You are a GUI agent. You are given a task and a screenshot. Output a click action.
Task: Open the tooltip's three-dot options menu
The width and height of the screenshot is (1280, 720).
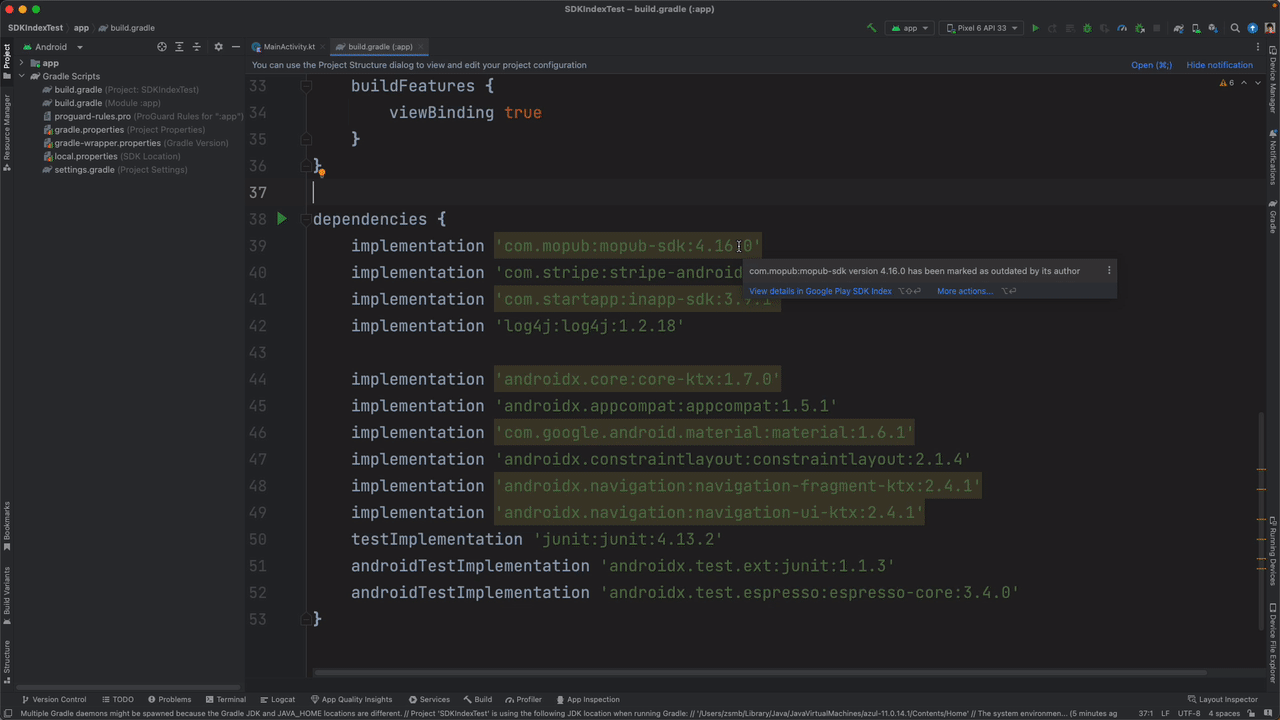(x=1108, y=270)
